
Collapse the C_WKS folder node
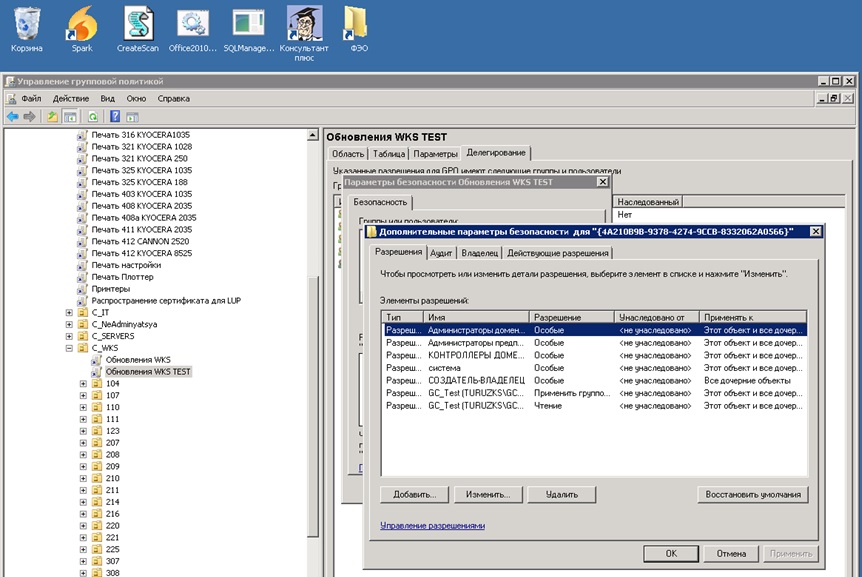click(69, 348)
